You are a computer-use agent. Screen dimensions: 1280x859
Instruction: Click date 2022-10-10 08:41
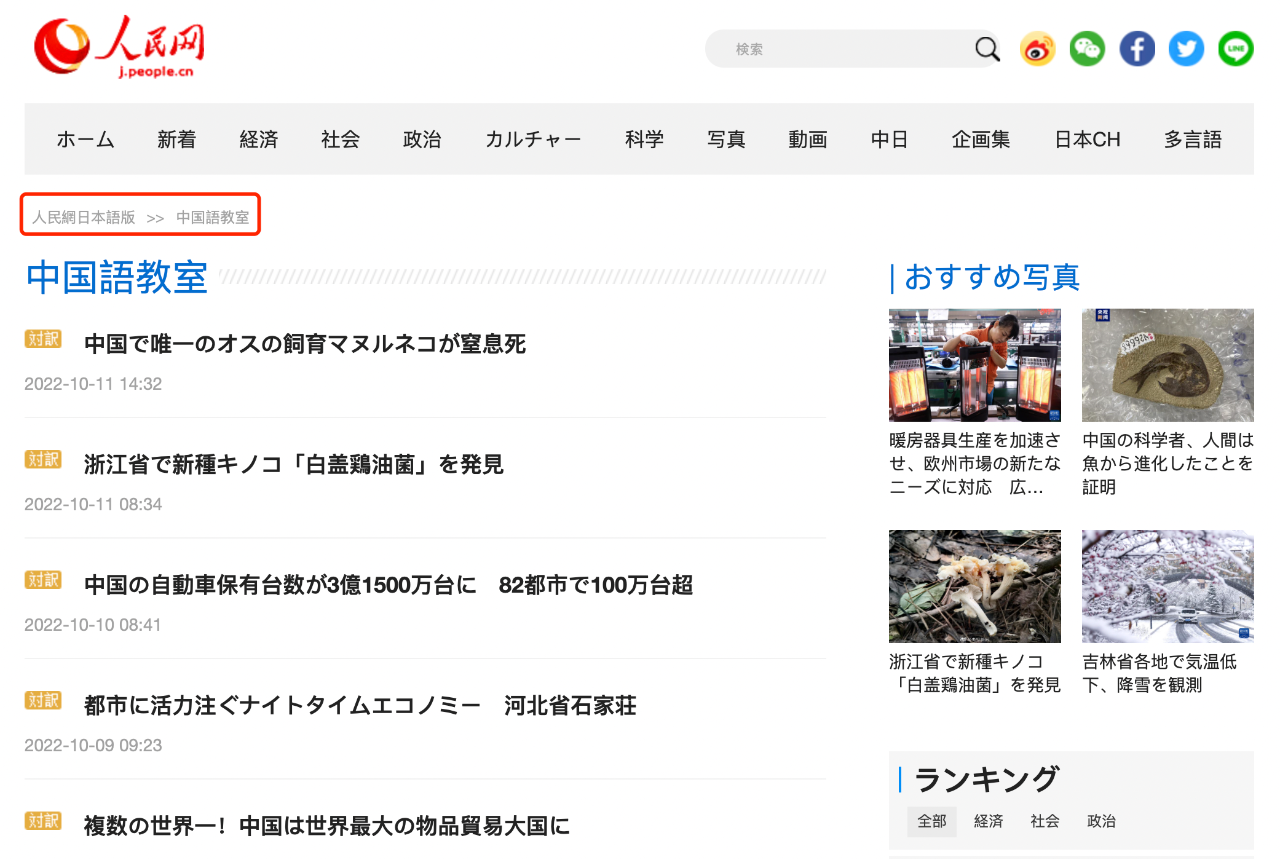93,625
